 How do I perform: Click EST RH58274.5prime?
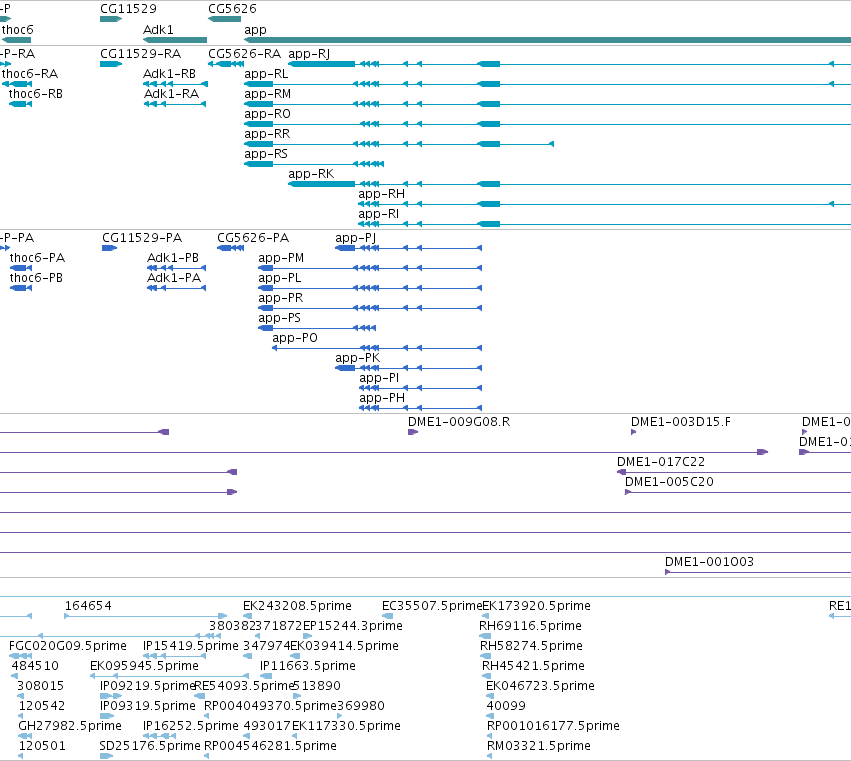point(531,646)
